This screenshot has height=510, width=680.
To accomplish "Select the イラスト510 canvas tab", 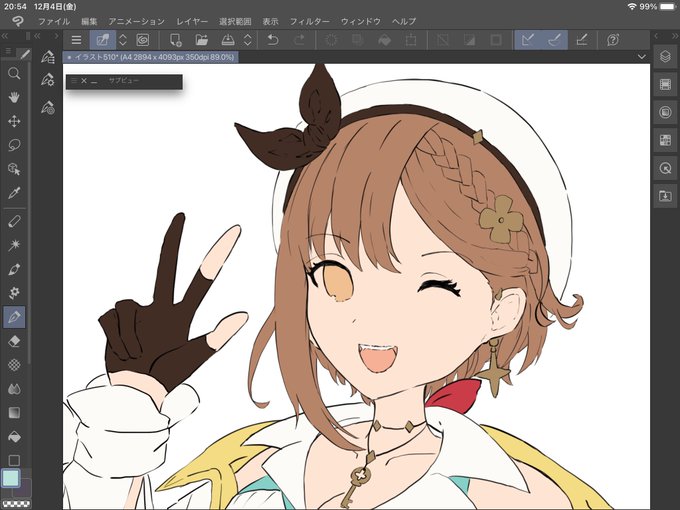I will tap(150, 57).
